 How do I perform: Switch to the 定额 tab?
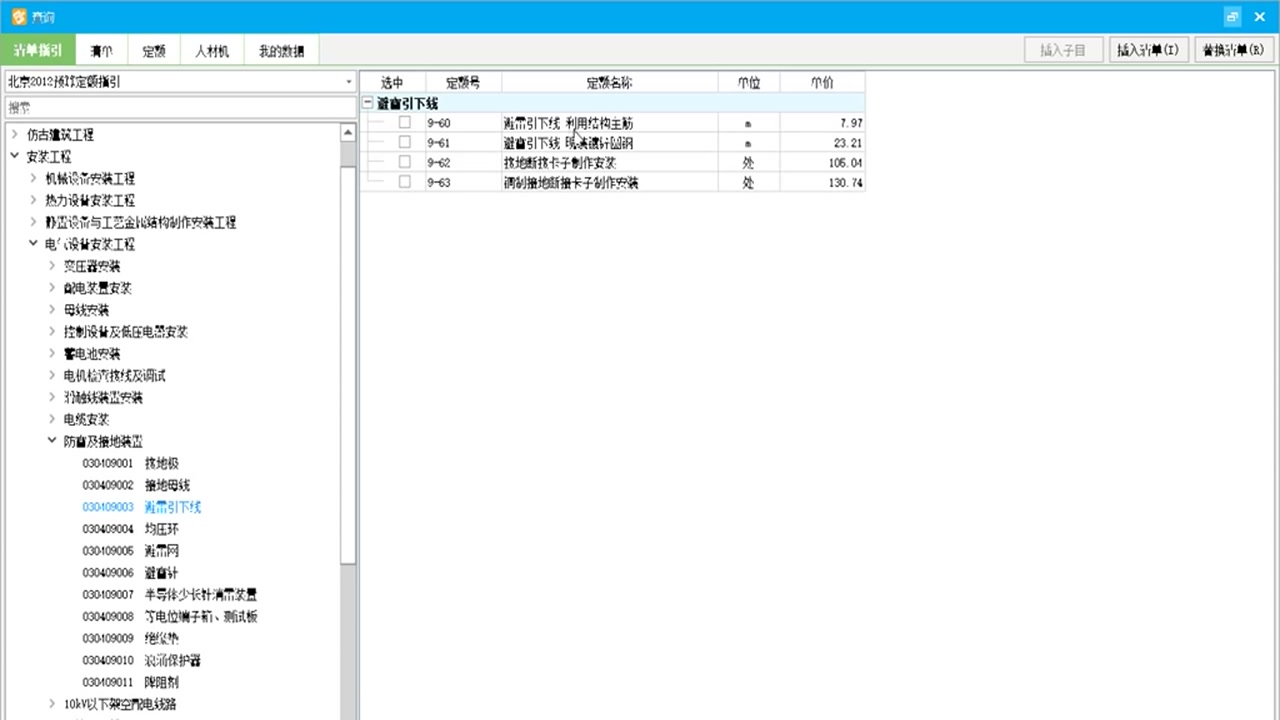(x=154, y=51)
